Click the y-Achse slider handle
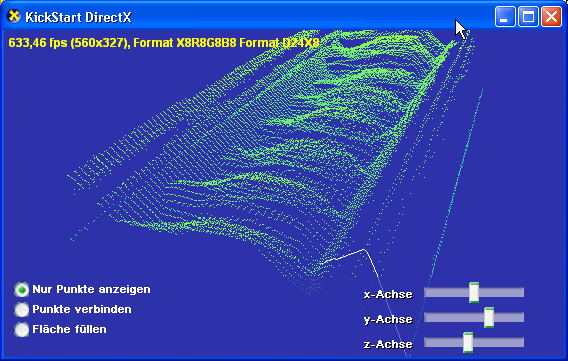Image resolution: width=568 pixels, height=361 pixels. (489, 317)
